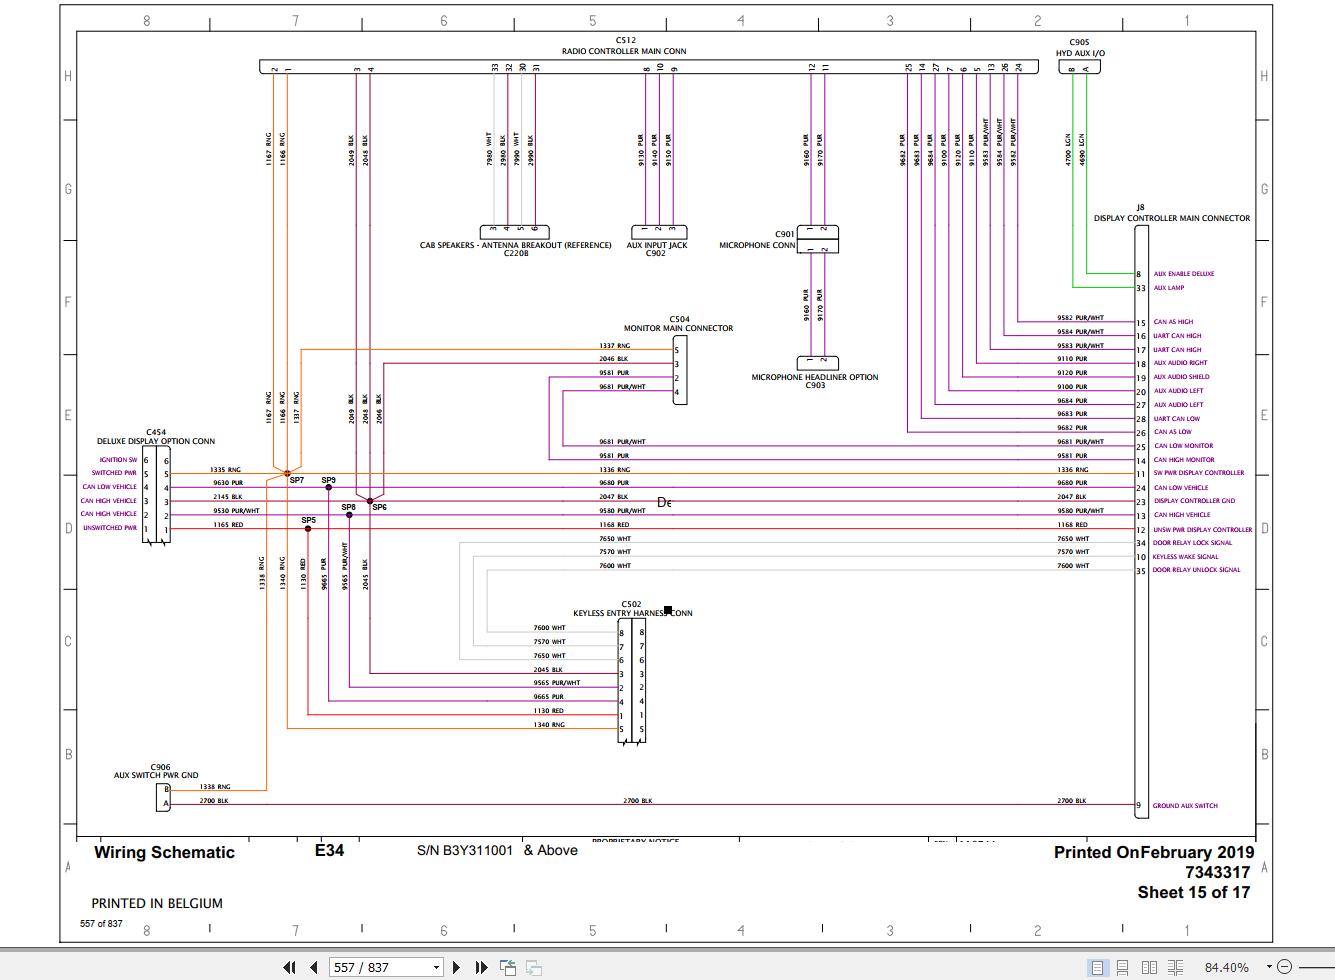The image size is (1335, 980).
Task: Click the KEYLESS WAKE SIGNAL label
Action: [1186, 557]
